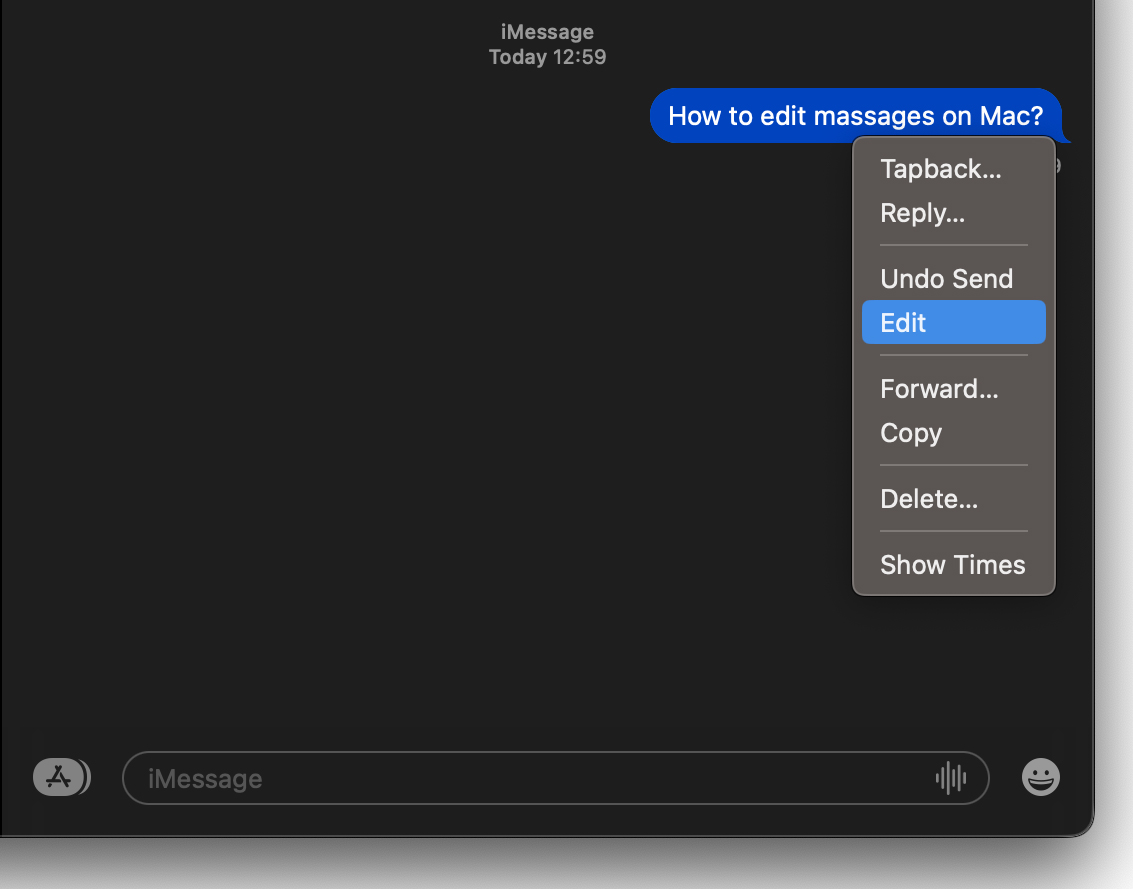Open the Apps (App Store) button
This screenshot has height=889, width=1133.
pos(61,777)
